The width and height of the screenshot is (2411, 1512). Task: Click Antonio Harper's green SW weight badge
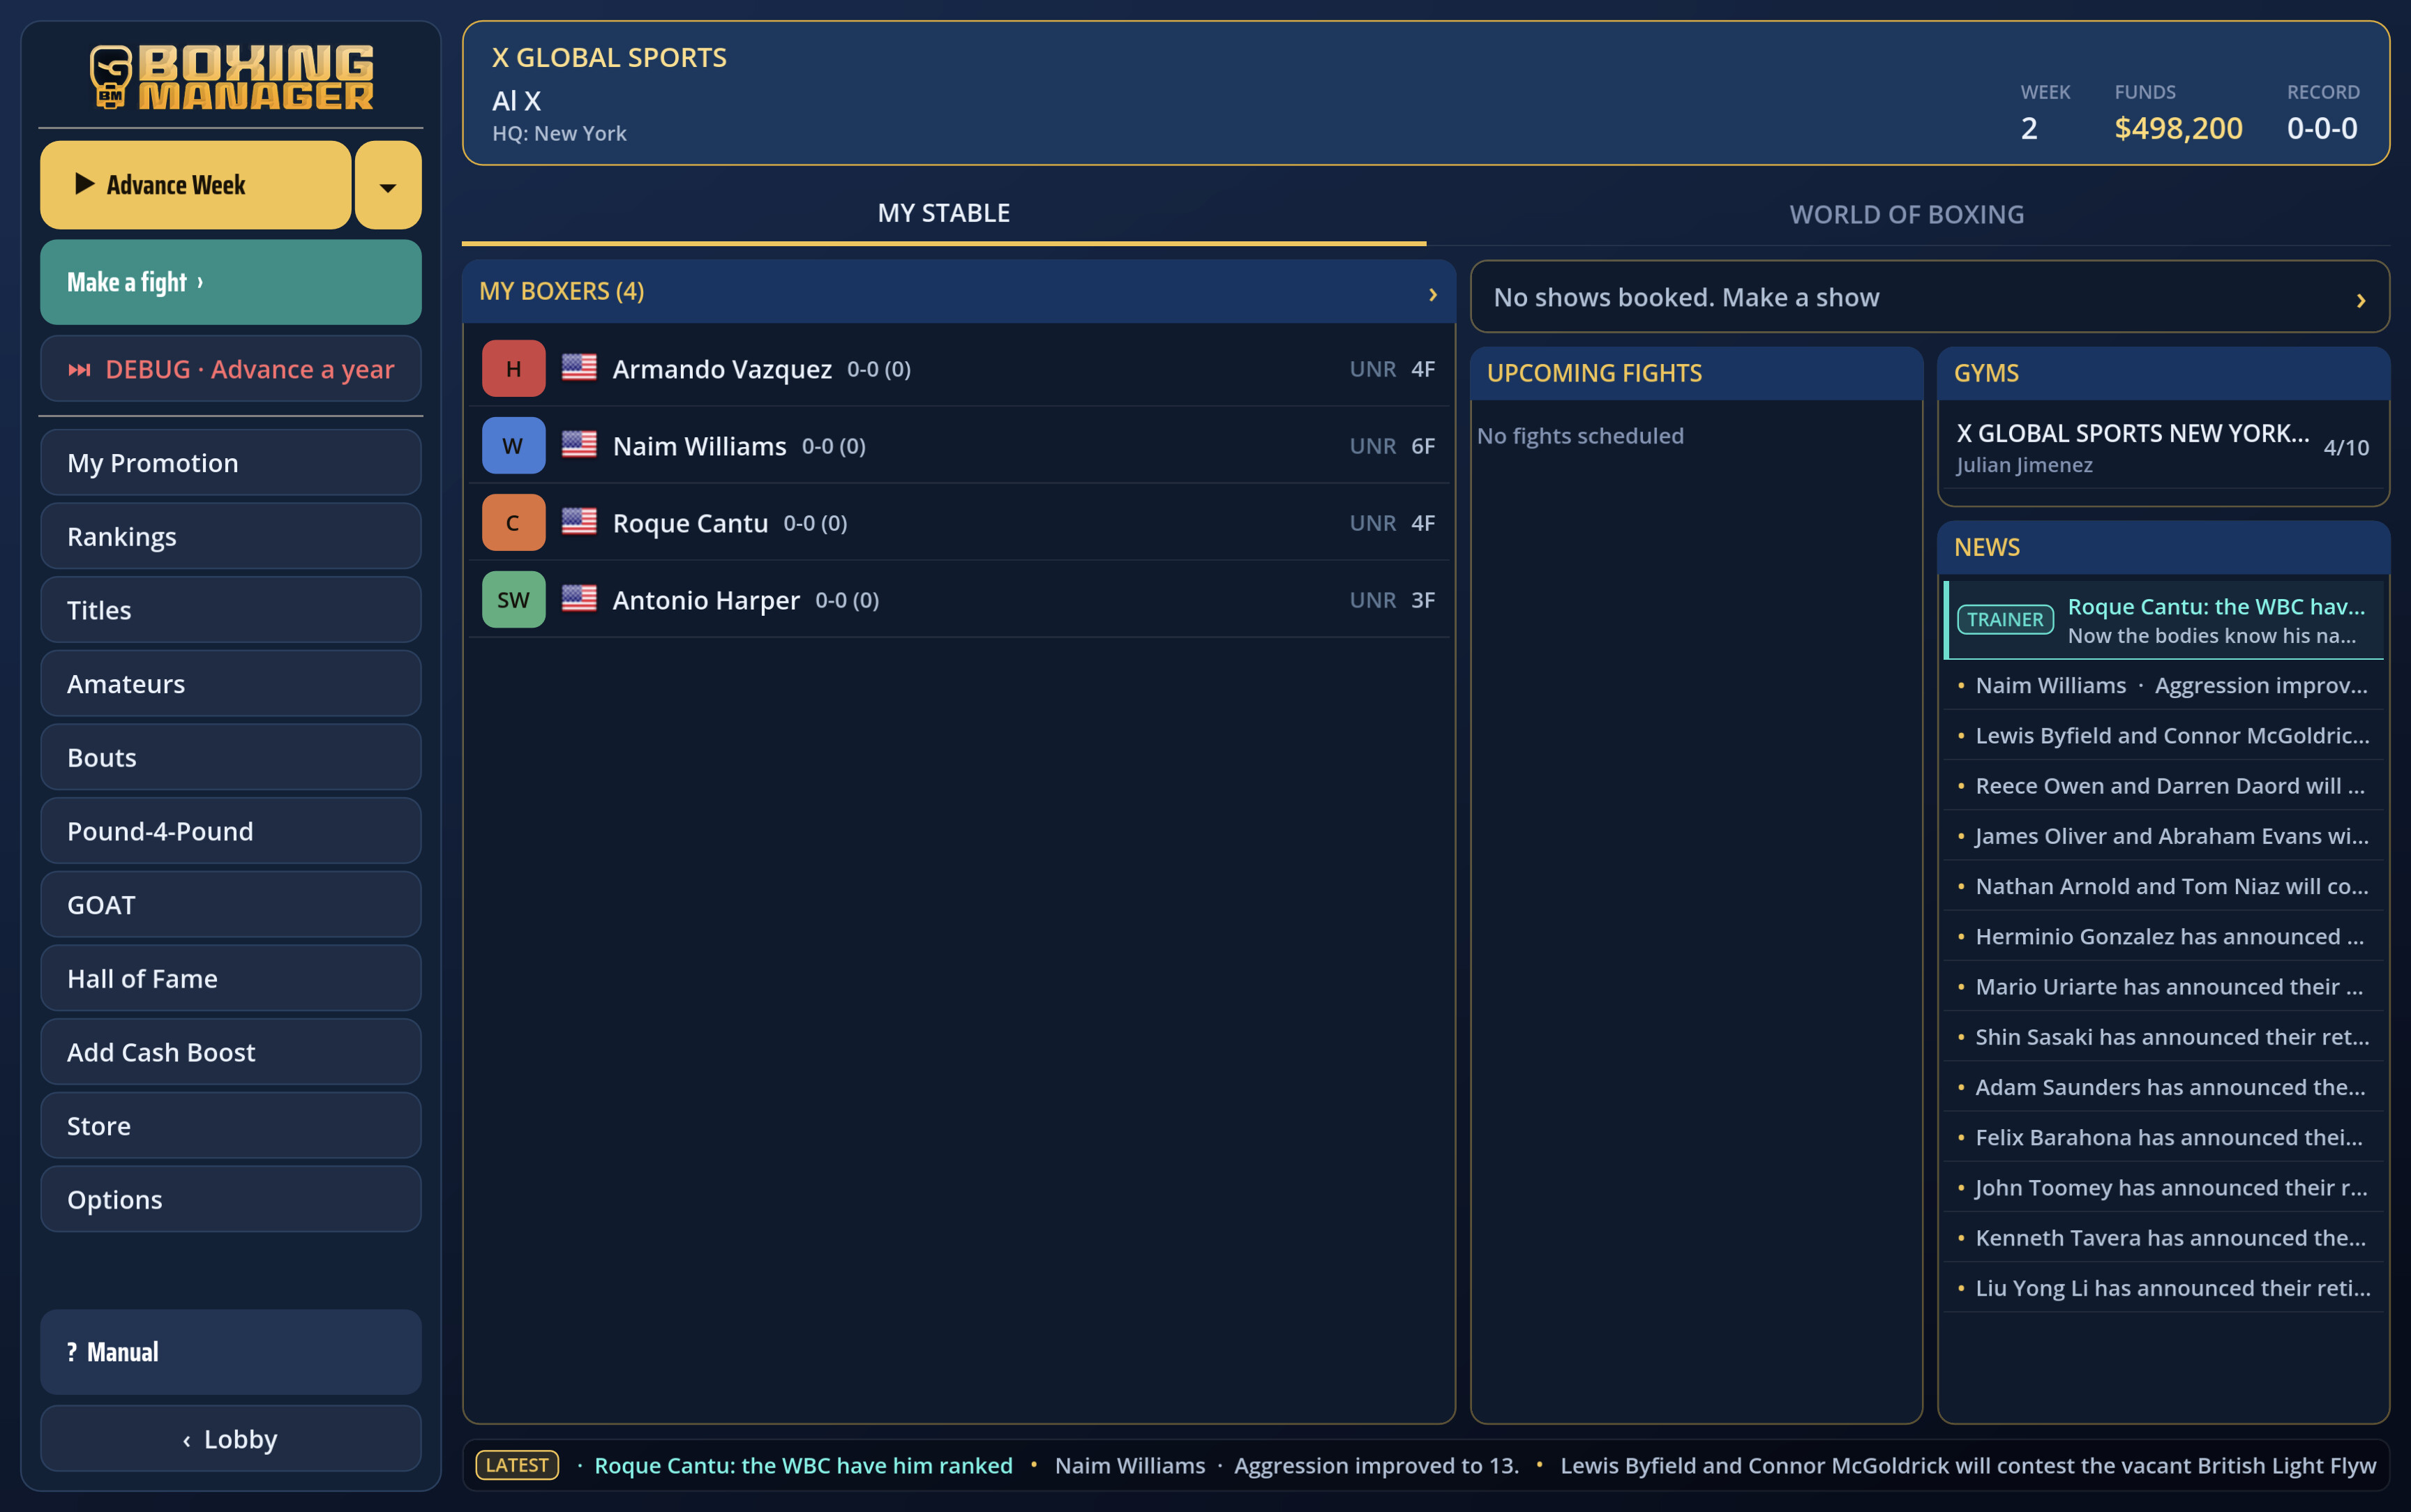513,600
